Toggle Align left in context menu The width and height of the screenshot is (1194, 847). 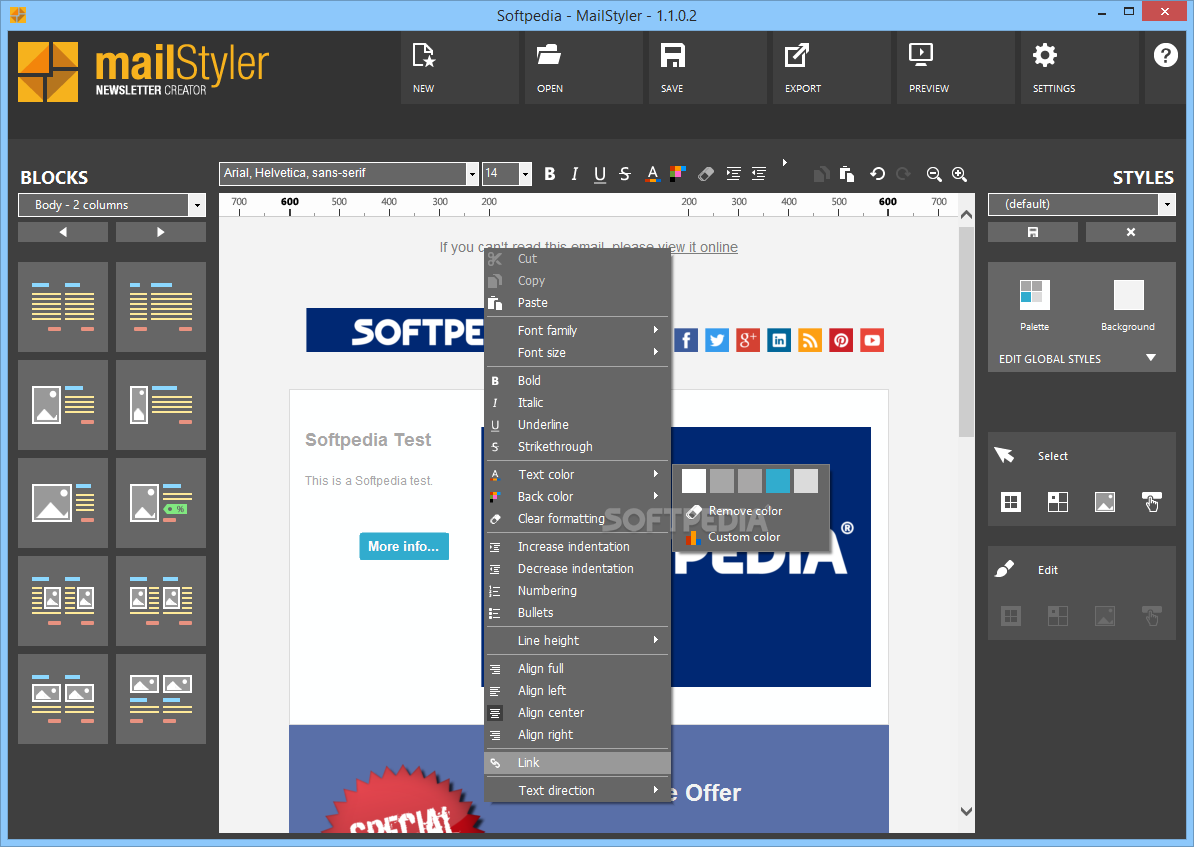click(x=578, y=691)
